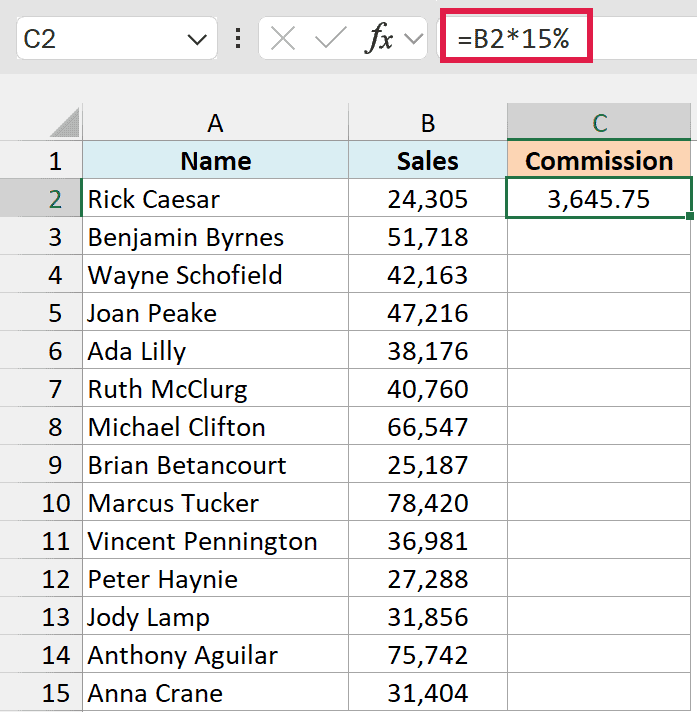Select row 2 header

click(41, 198)
